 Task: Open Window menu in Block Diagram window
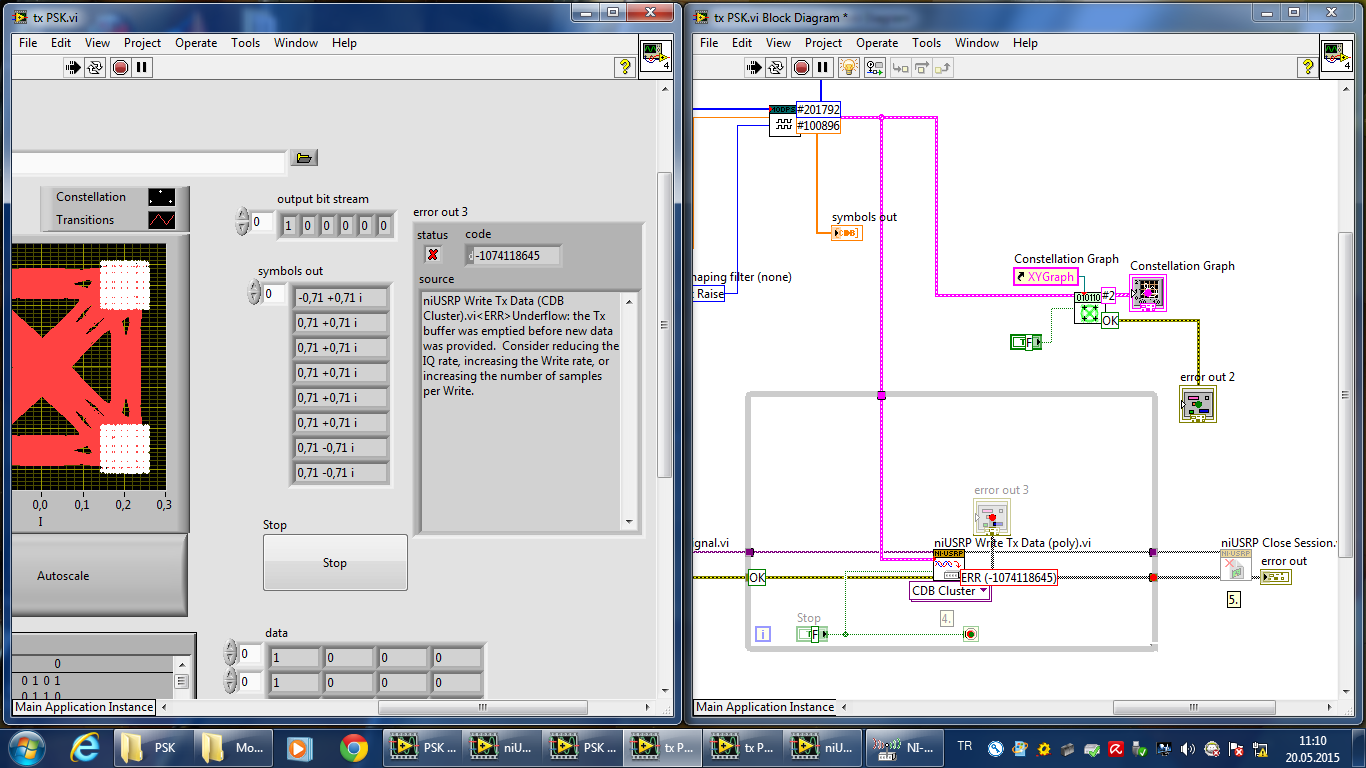click(977, 43)
